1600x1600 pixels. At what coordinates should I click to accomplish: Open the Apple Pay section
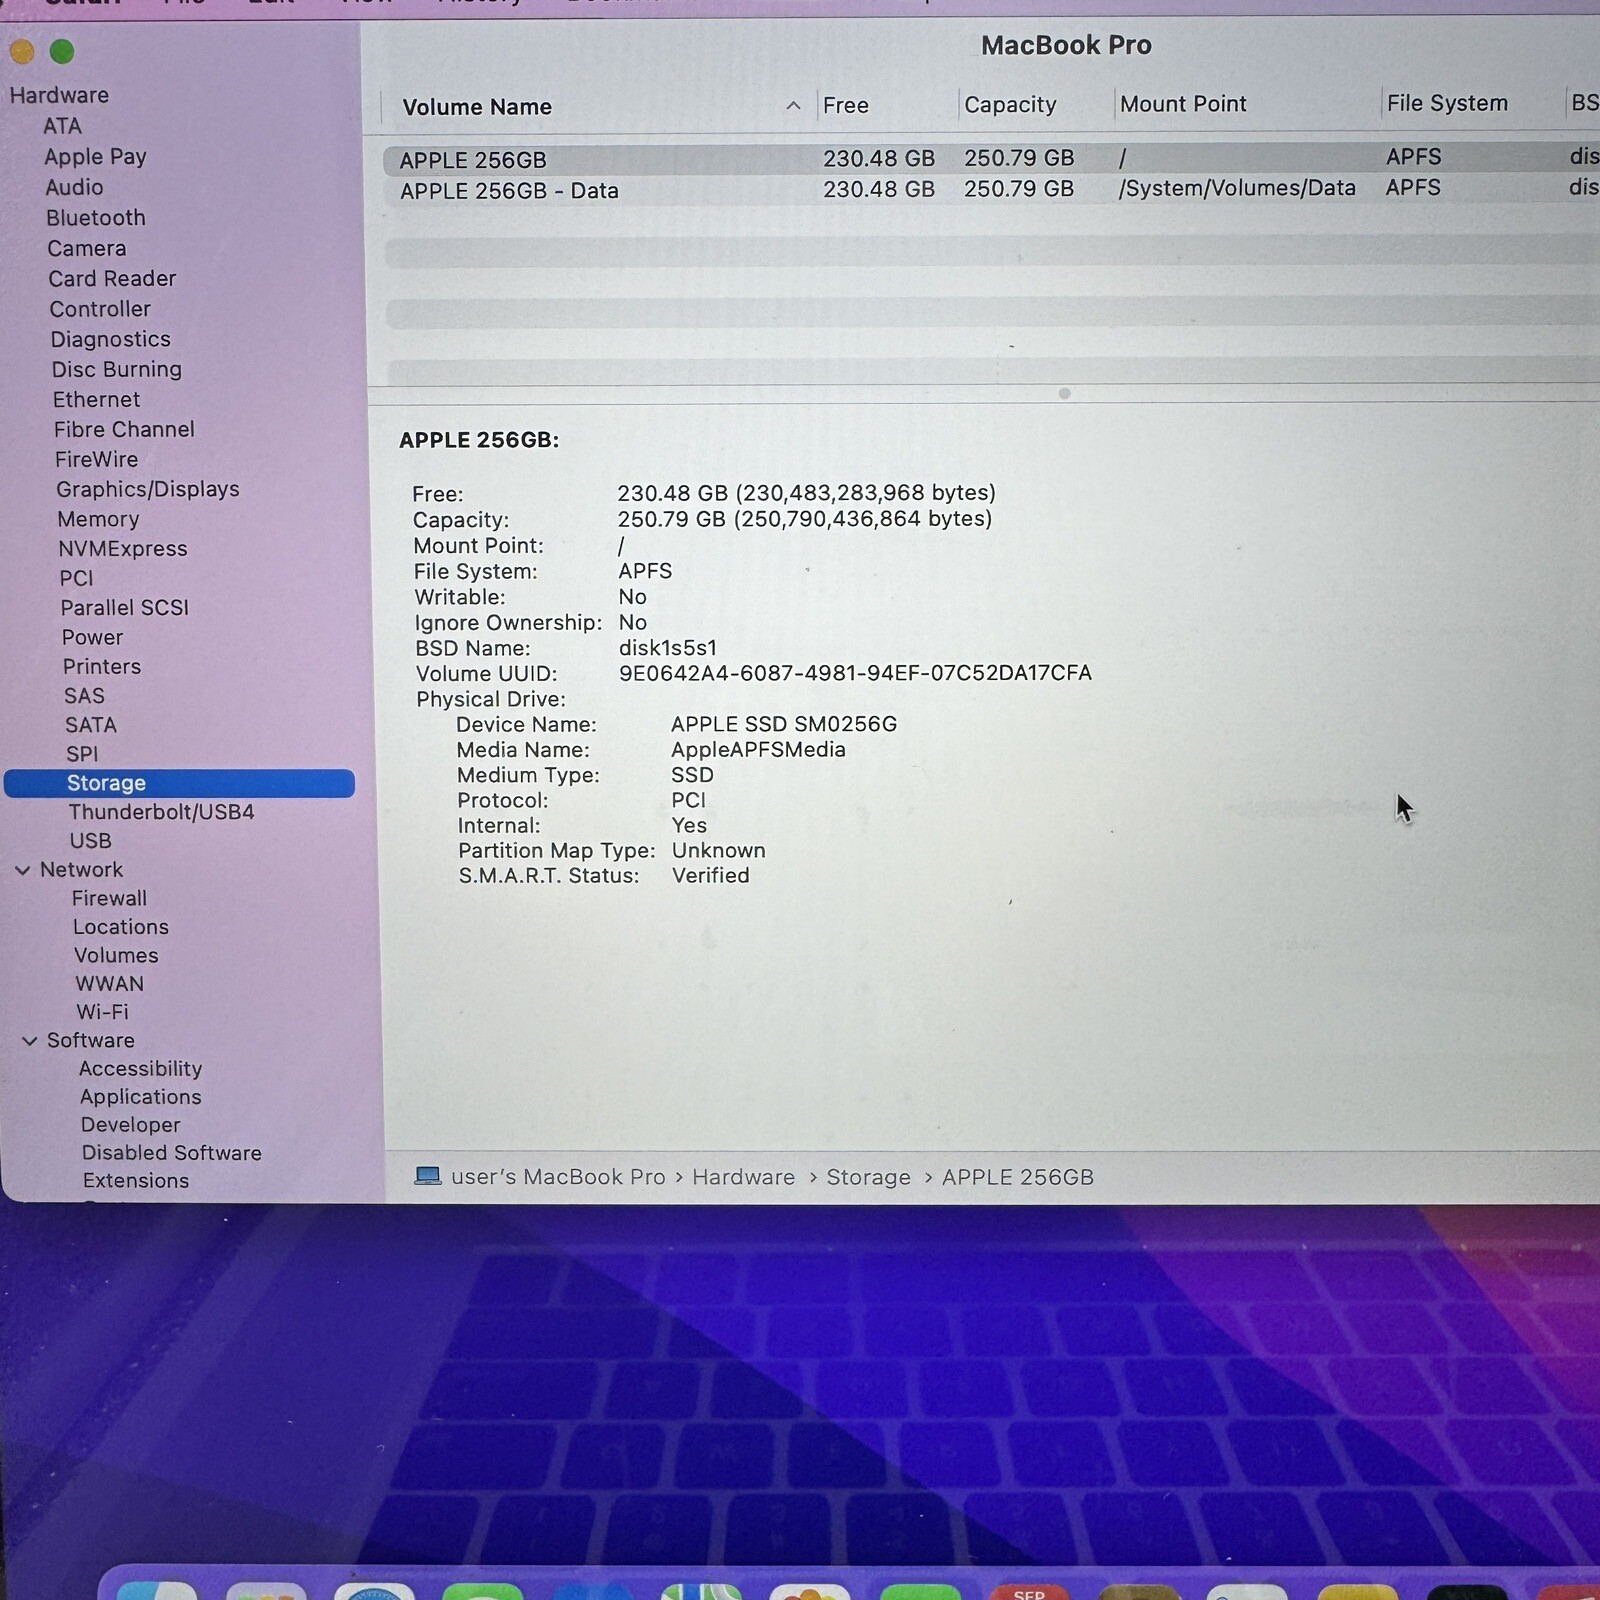pyautogui.click(x=95, y=157)
